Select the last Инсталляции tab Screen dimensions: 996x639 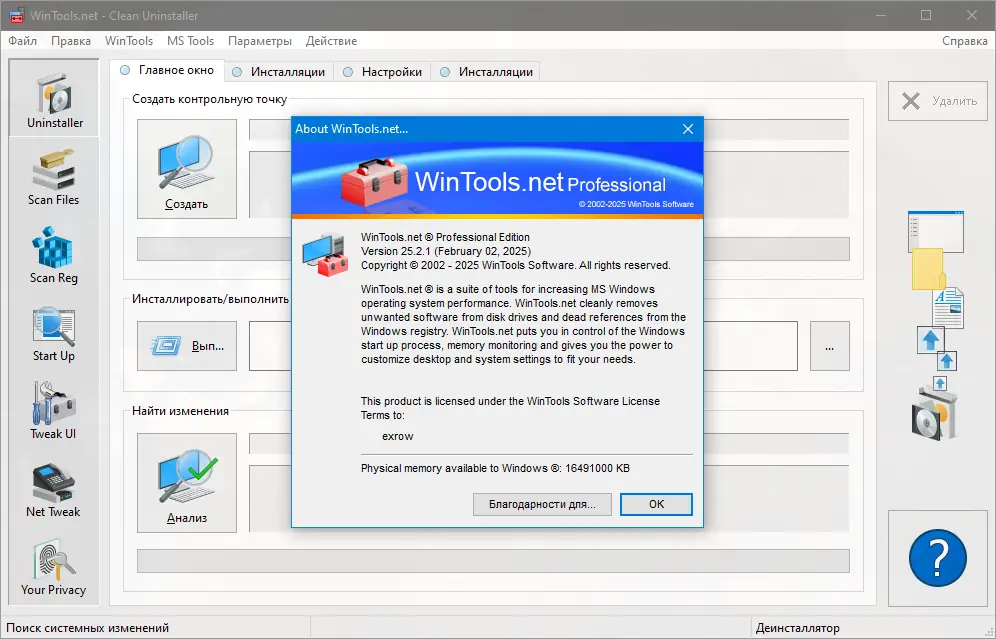click(487, 72)
